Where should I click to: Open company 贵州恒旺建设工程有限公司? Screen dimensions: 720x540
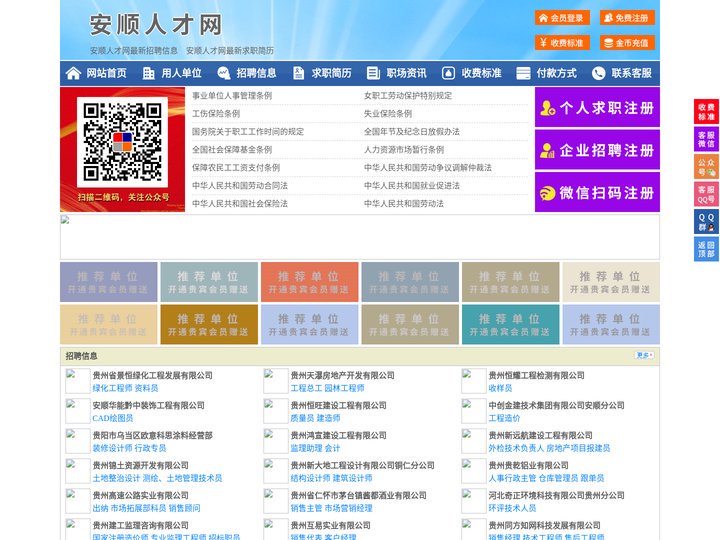click(x=338, y=405)
